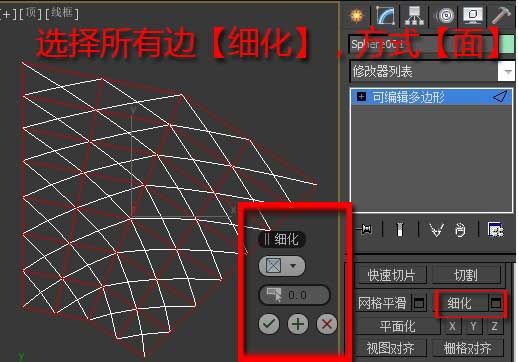
Task: Expand the modifier list dropdown
Action: click(x=507, y=71)
